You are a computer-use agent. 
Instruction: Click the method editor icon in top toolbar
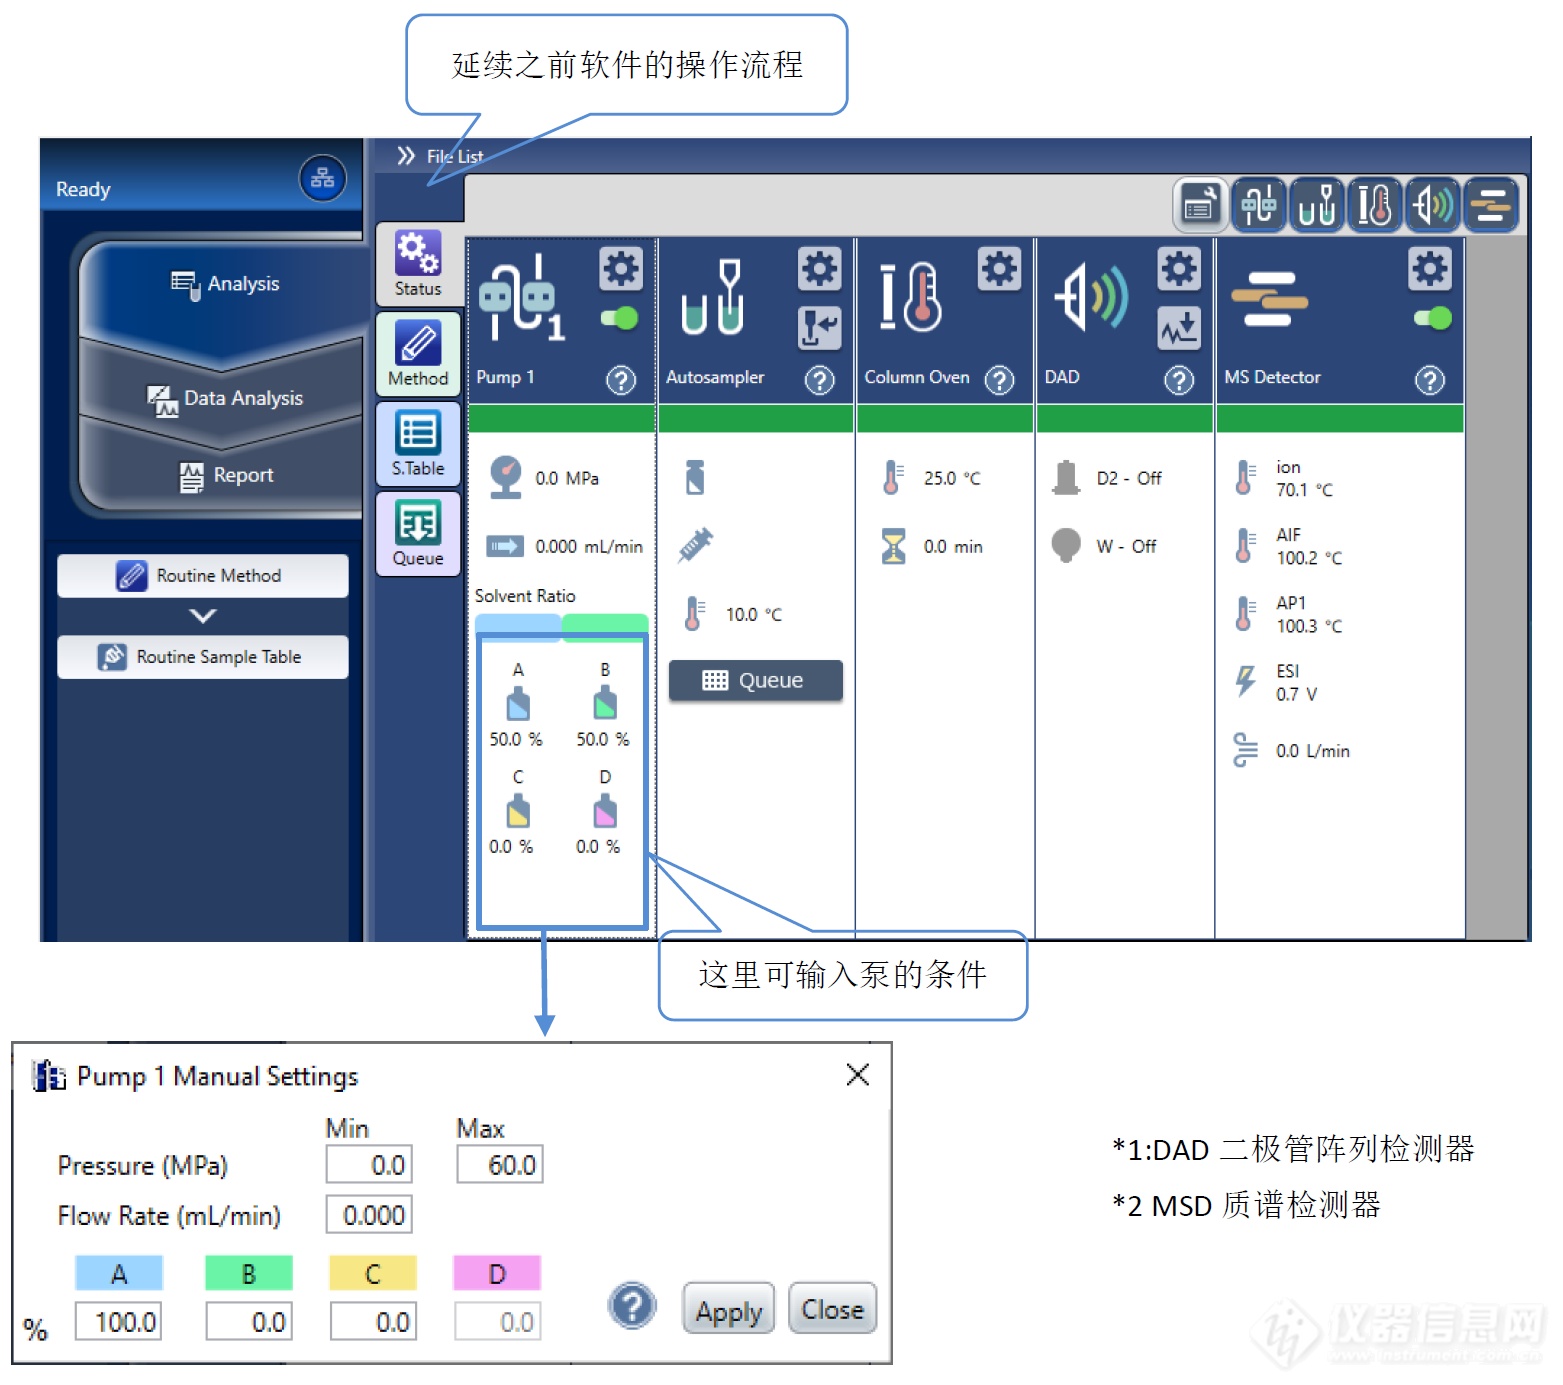pos(1199,205)
